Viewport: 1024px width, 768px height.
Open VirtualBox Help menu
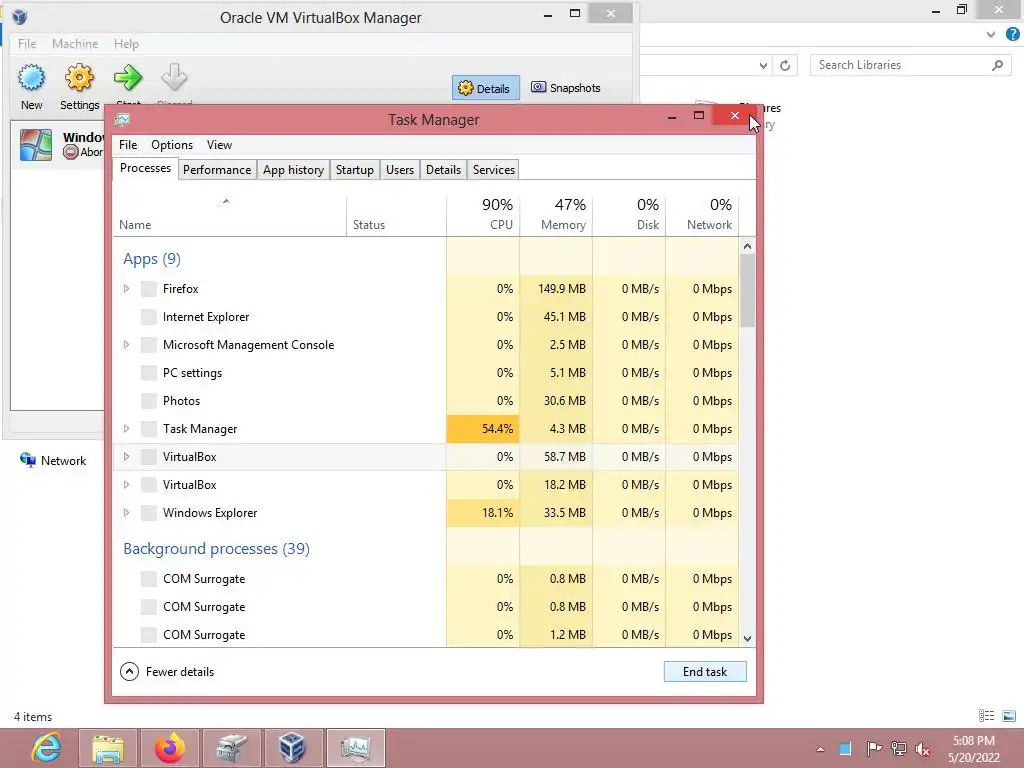click(x=126, y=44)
